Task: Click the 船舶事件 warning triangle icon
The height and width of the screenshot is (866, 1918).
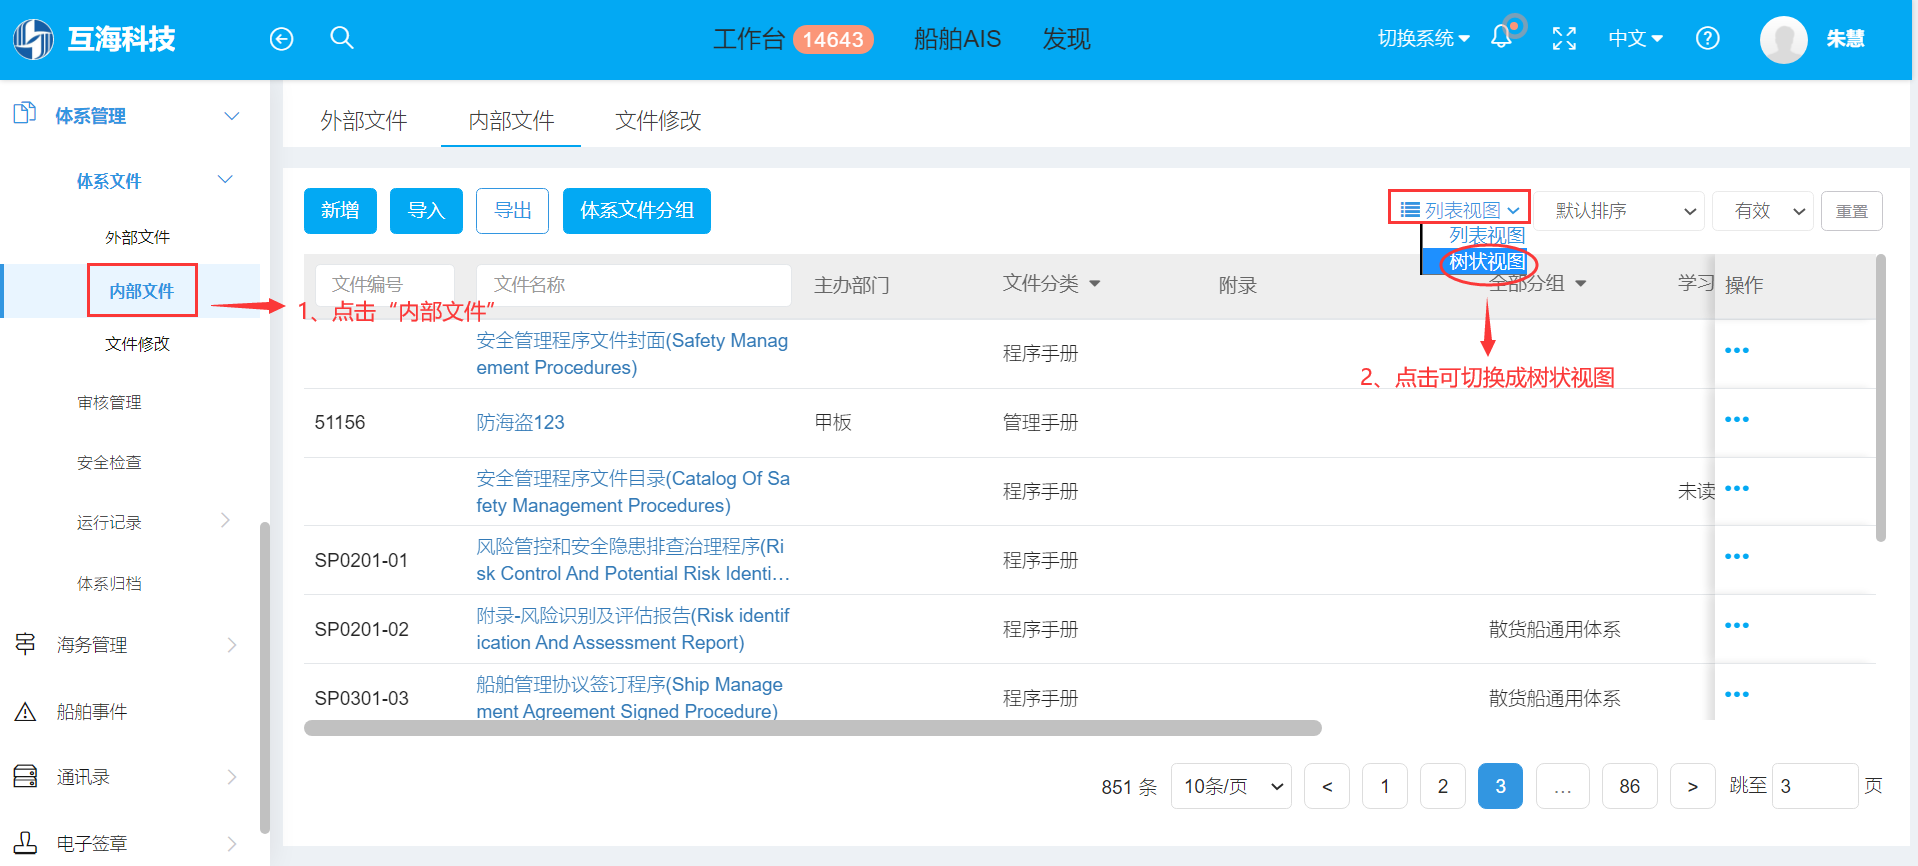Action: pos(25,712)
